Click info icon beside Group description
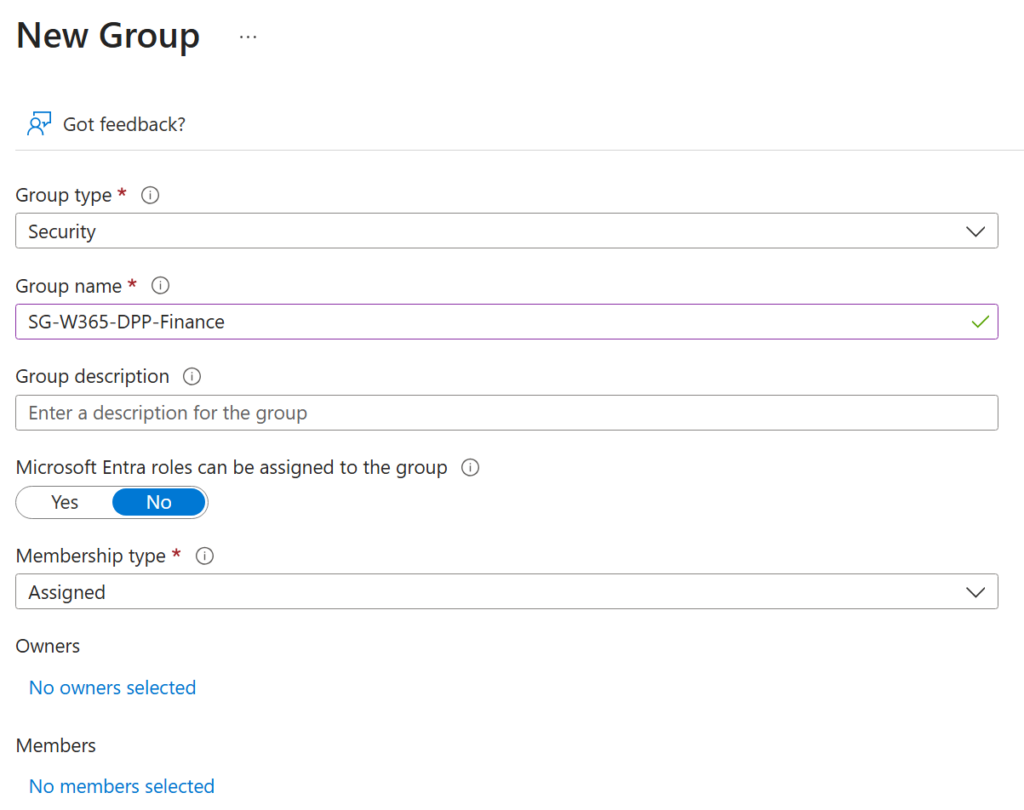 (193, 377)
